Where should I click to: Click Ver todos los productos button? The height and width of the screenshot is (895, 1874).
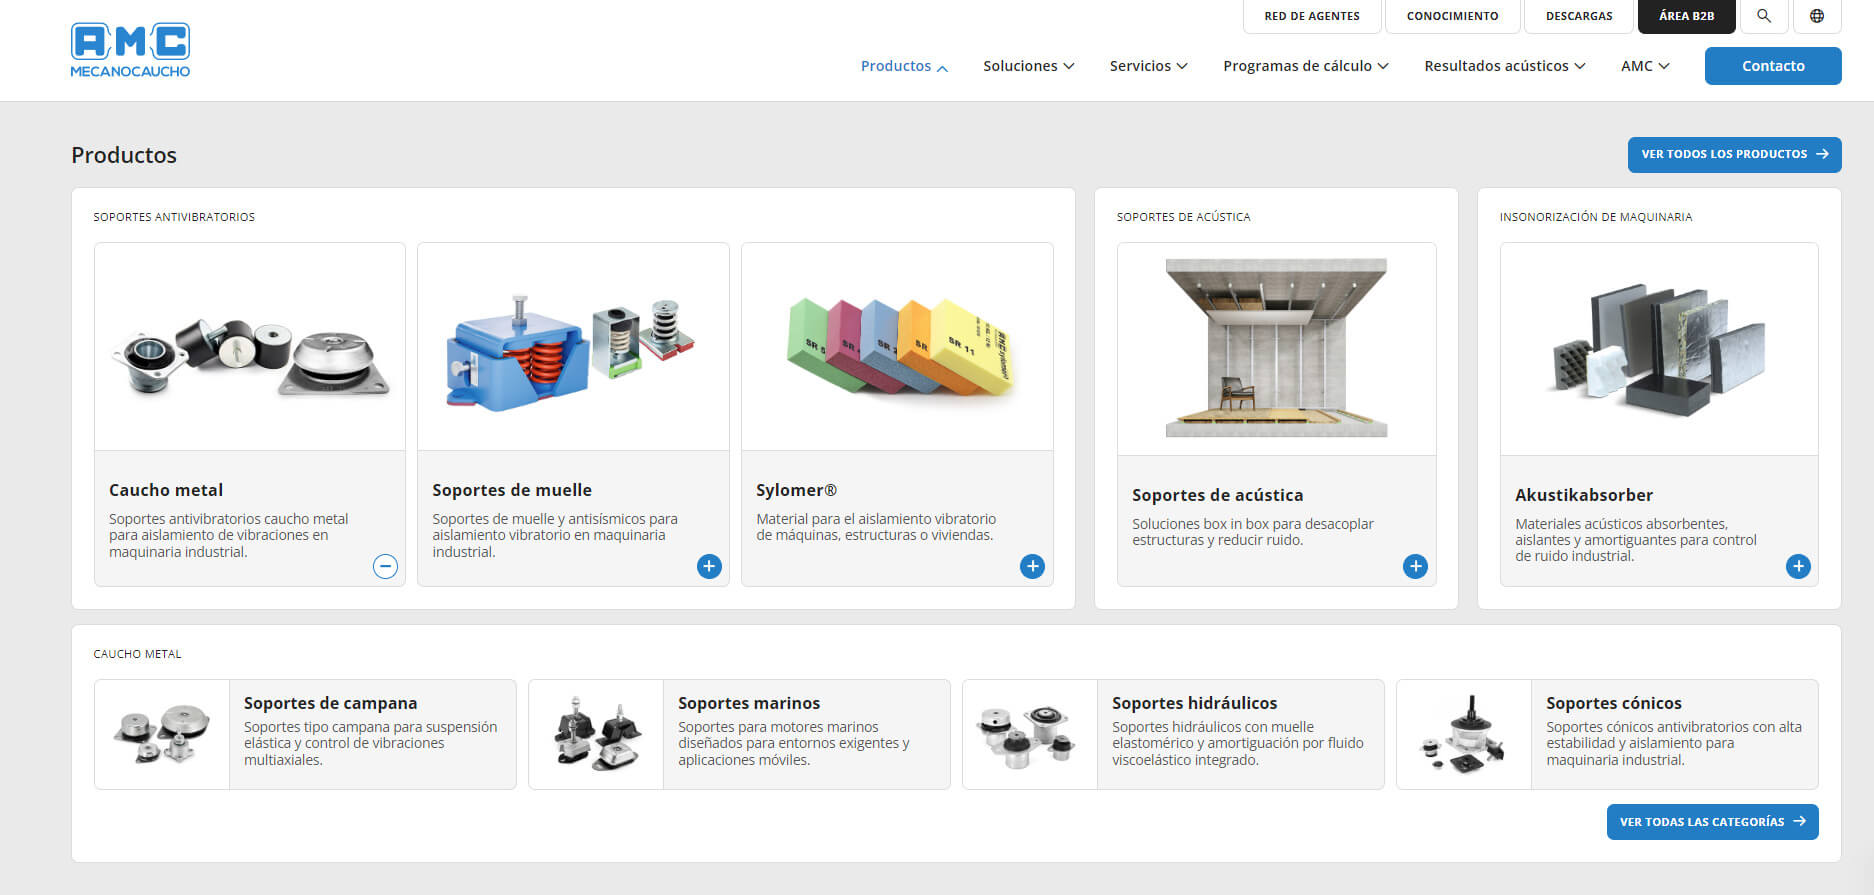(x=1734, y=155)
